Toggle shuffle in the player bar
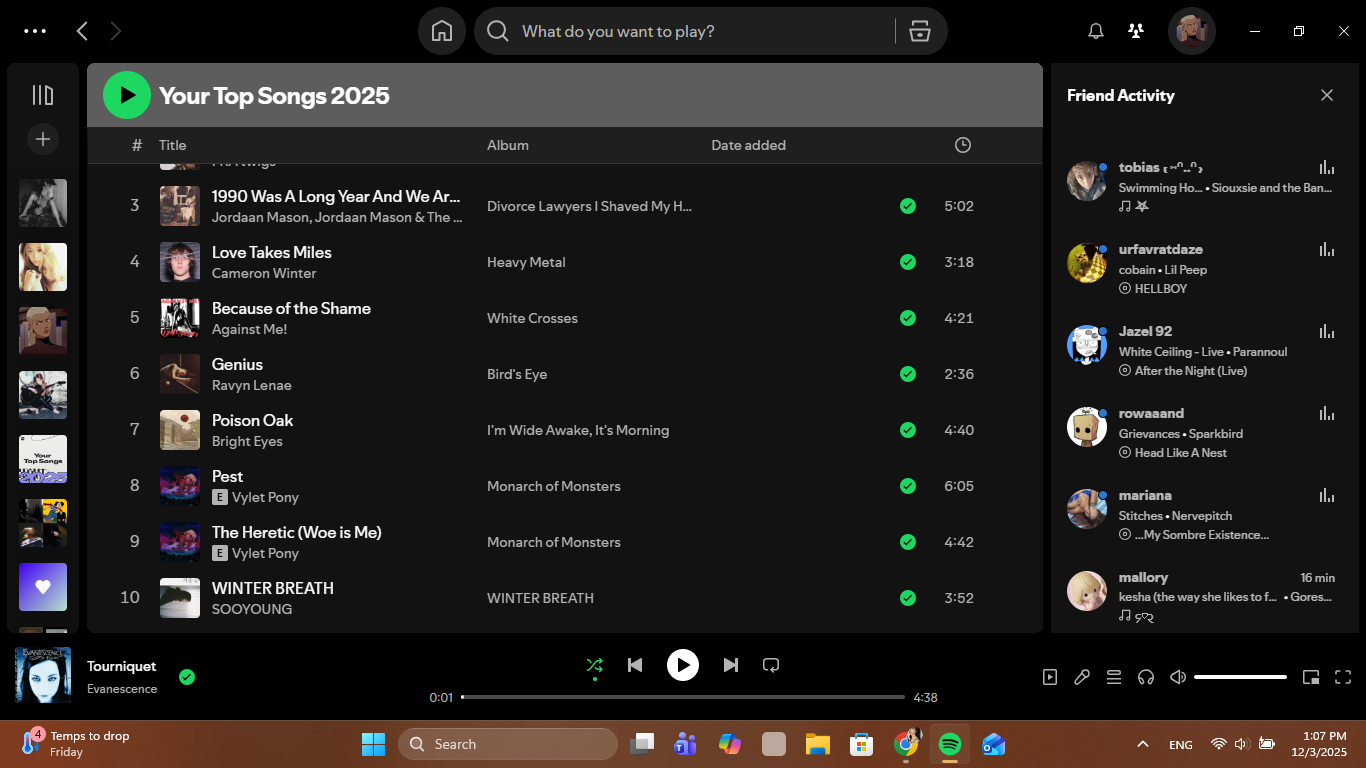Viewport: 1366px width, 768px height. click(595, 665)
